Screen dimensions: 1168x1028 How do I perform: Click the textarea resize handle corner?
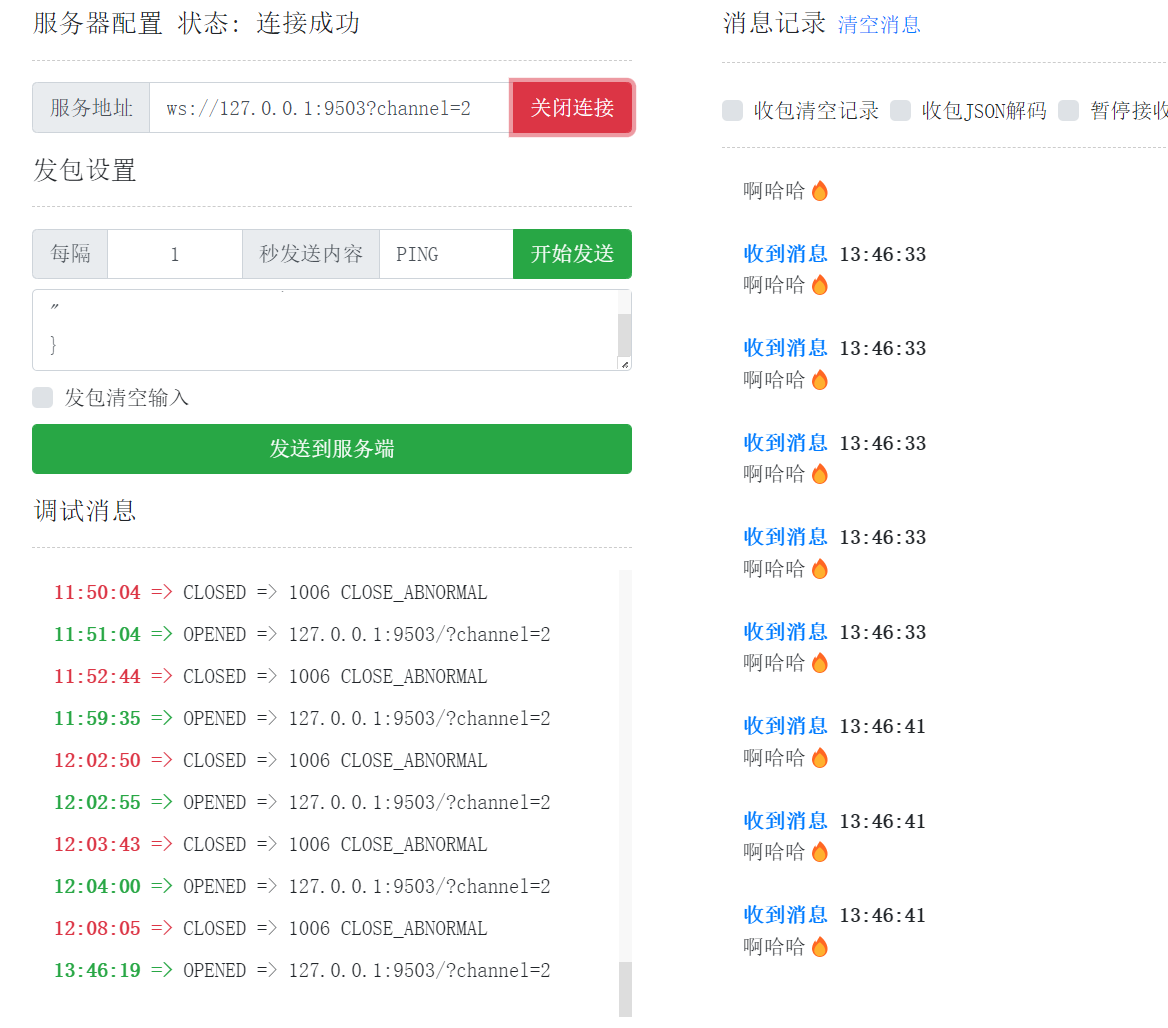click(x=625, y=364)
